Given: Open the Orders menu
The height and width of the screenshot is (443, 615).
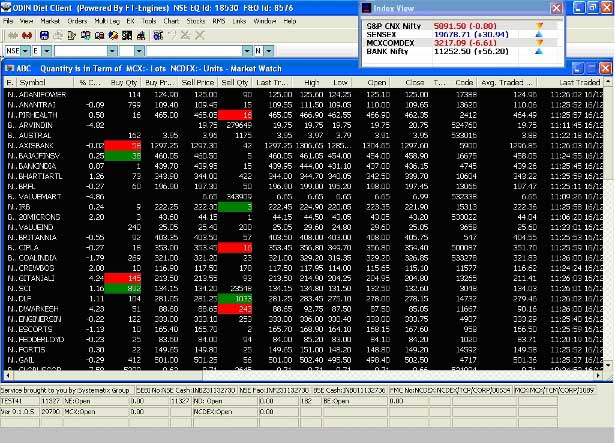Looking at the screenshot, I should (x=77, y=21).
